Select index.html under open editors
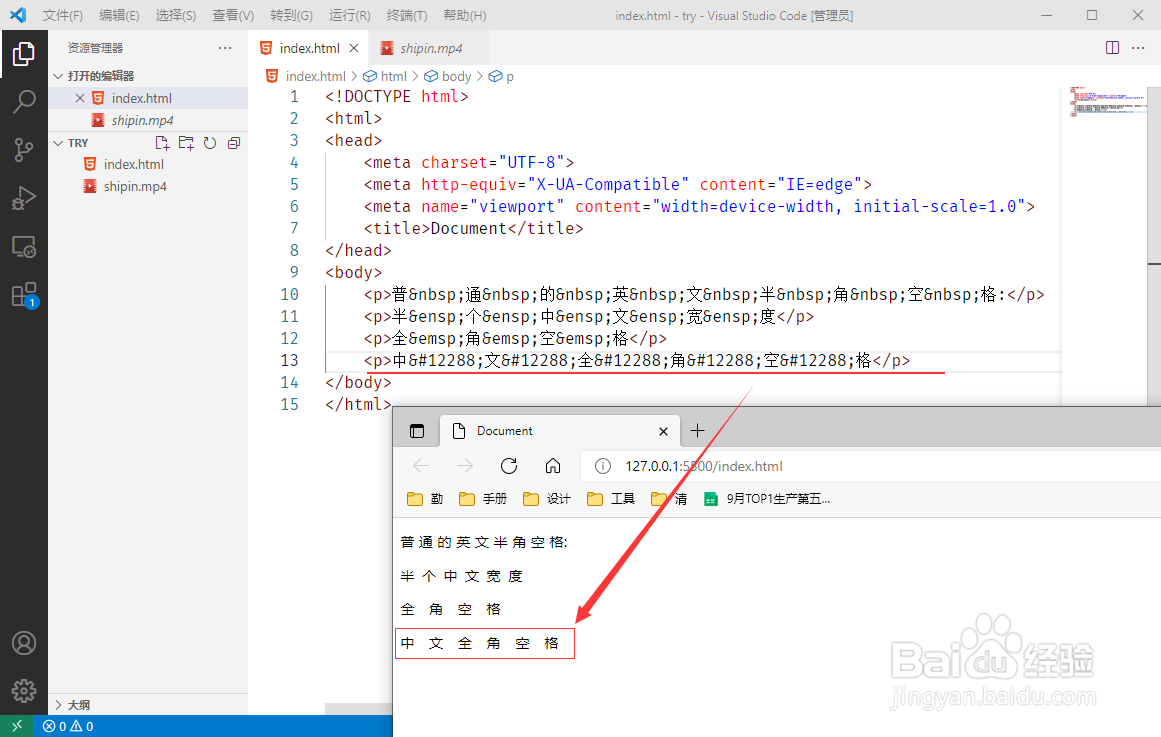 (148, 99)
